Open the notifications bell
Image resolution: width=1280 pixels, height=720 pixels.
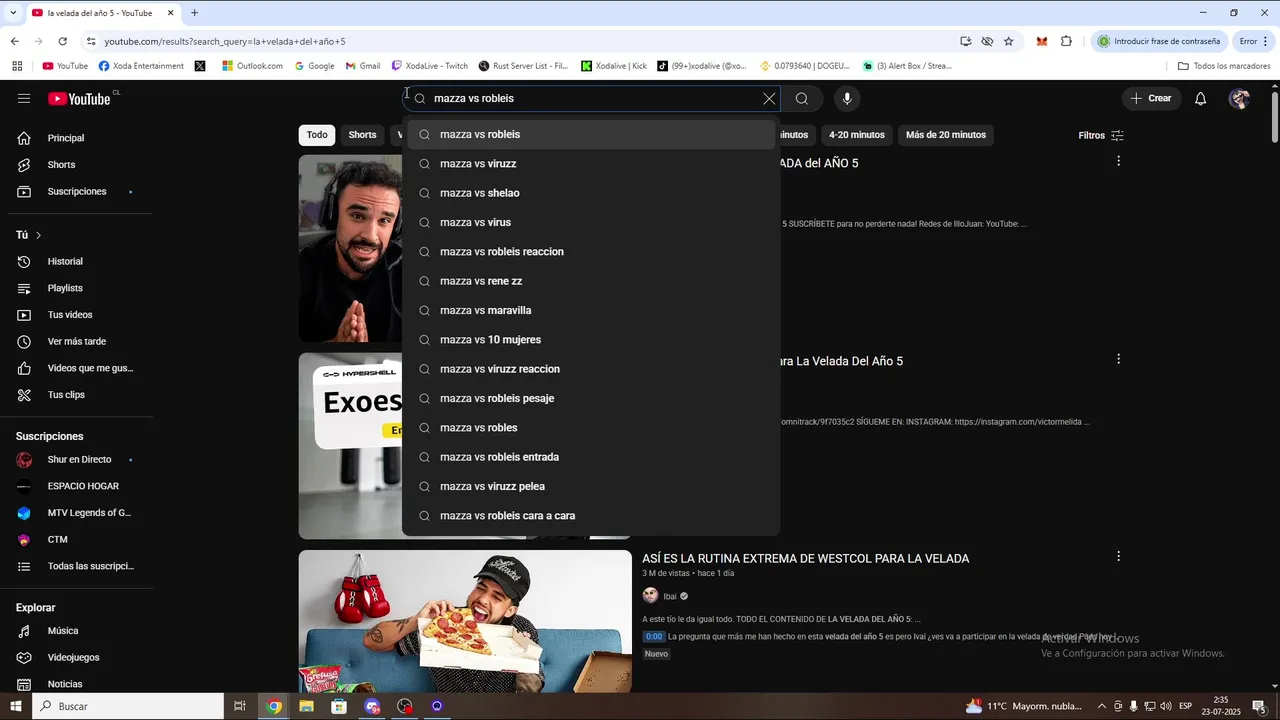1201,98
